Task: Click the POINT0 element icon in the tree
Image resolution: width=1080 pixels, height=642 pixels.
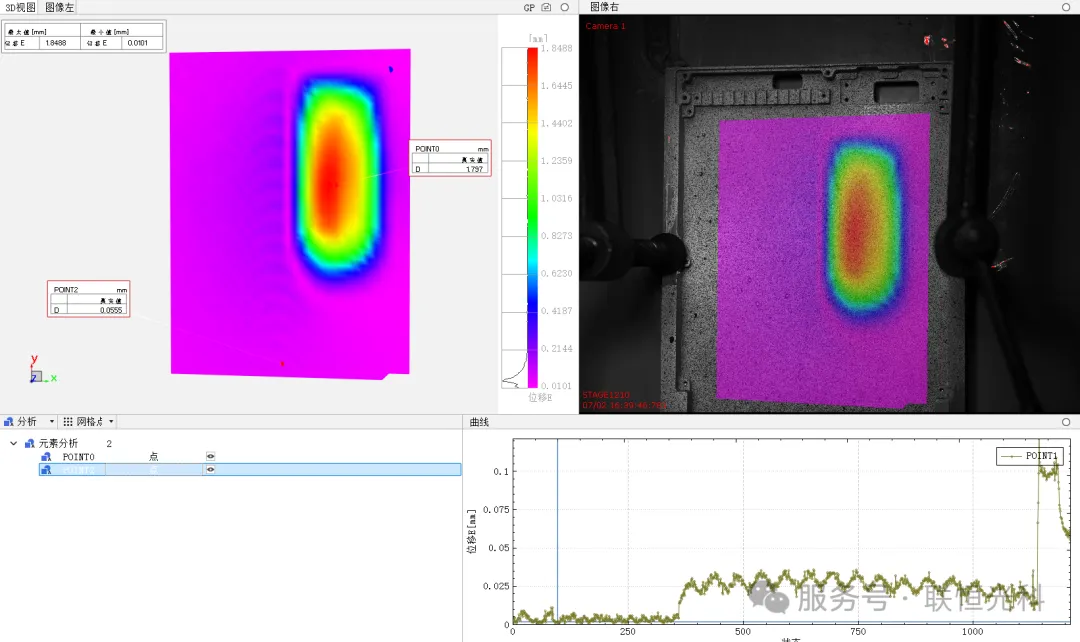Action: click(x=46, y=456)
